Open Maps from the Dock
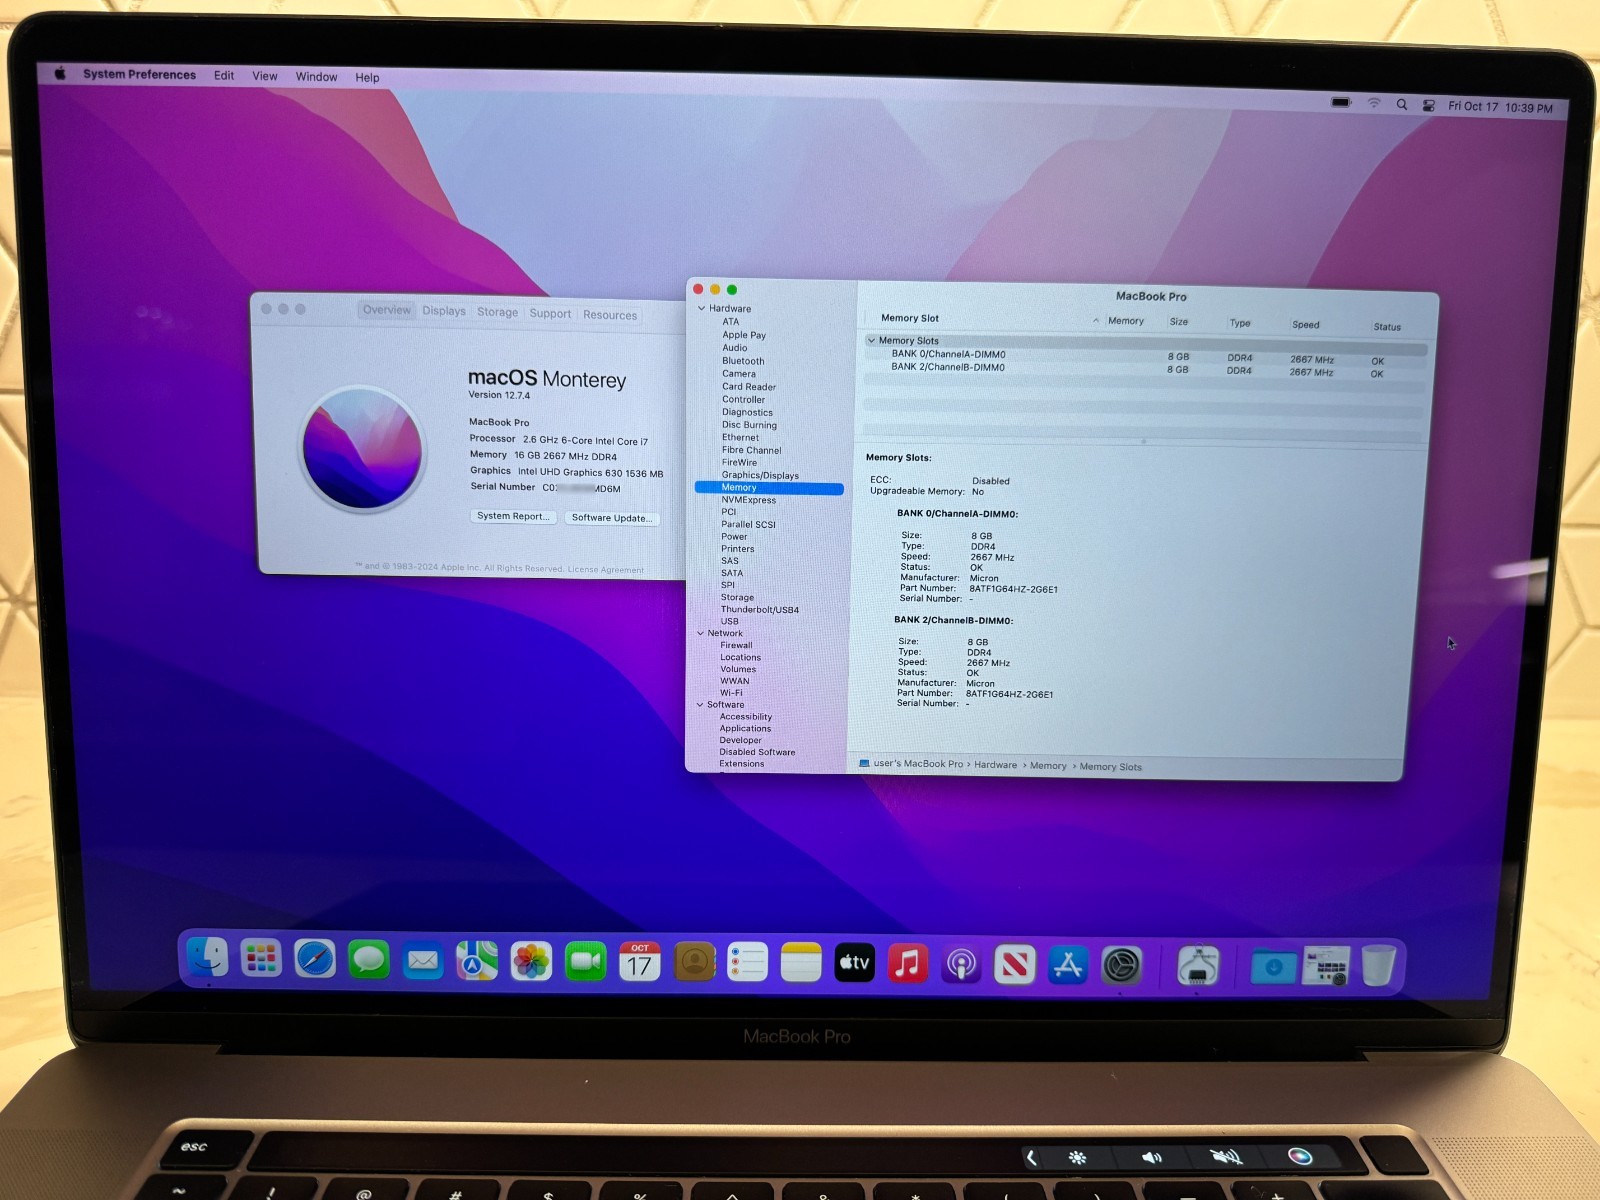 pos(477,962)
